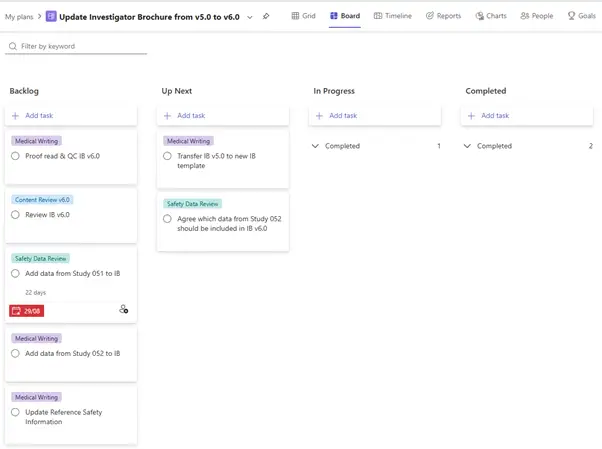Image resolution: width=602 pixels, height=449 pixels.
Task: Click the red 29/08 due date badge
Action: pyautogui.click(x=27, y=311)
